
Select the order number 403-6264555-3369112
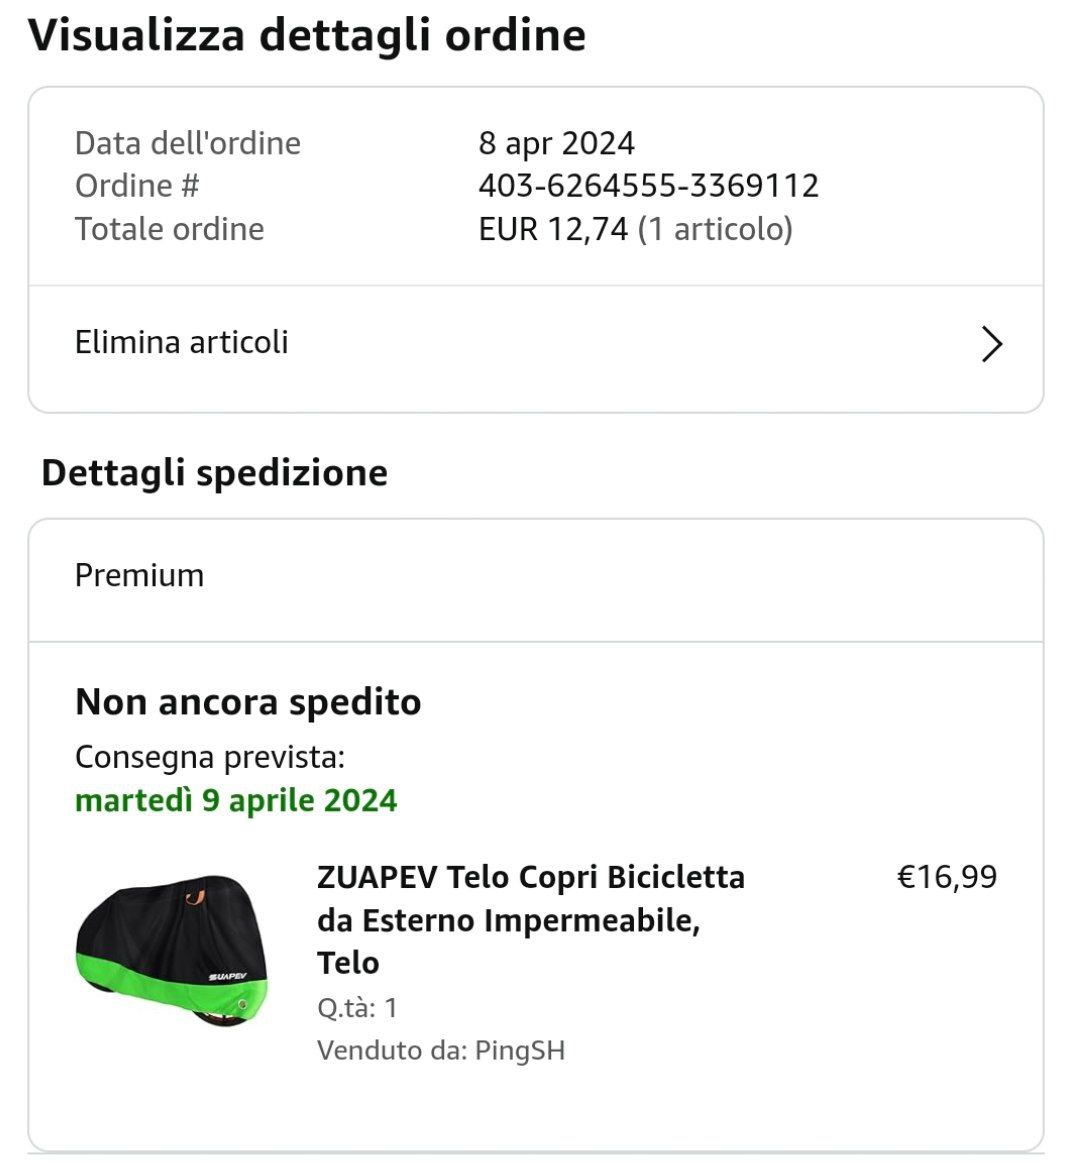pyautogui.click(x=649, y=186)
